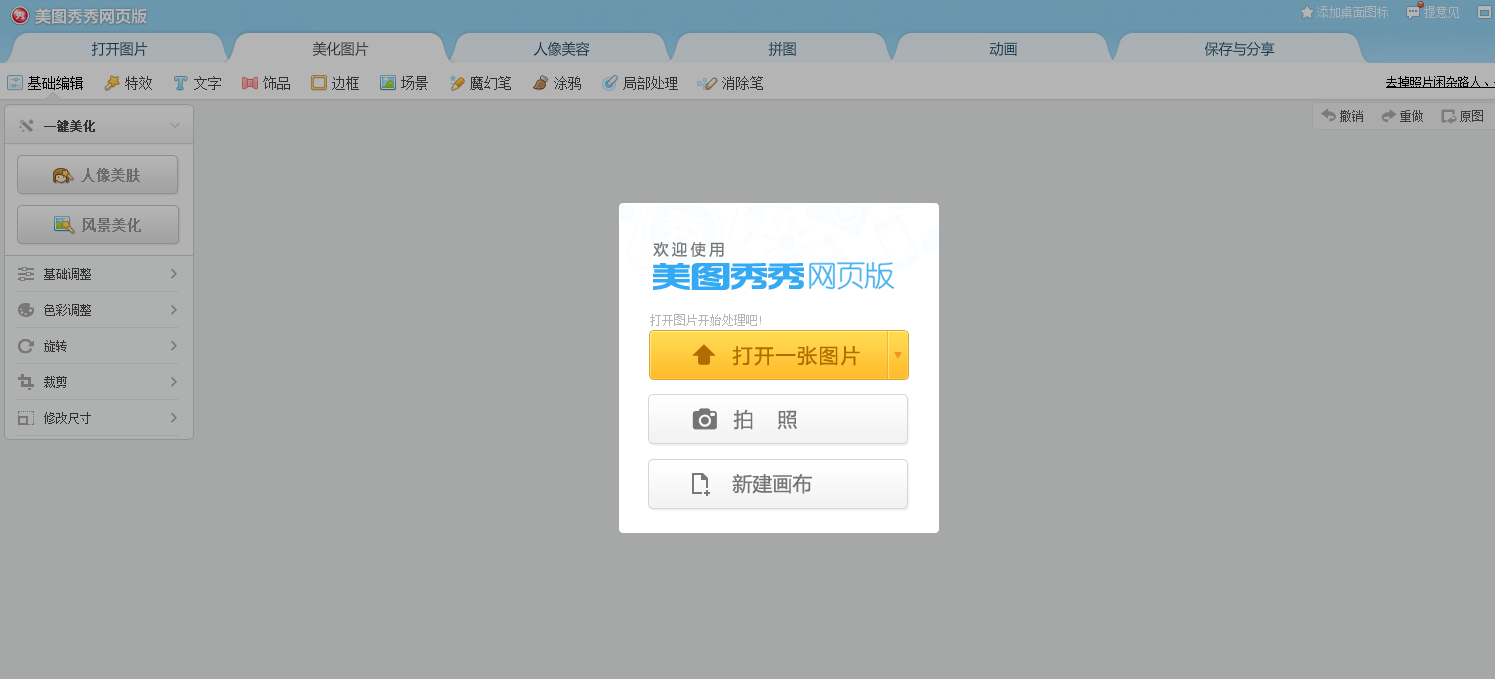Expand the 色彩调整 color adjustment section
Screen dimensions: 1495x679
(x=97, y=309)
